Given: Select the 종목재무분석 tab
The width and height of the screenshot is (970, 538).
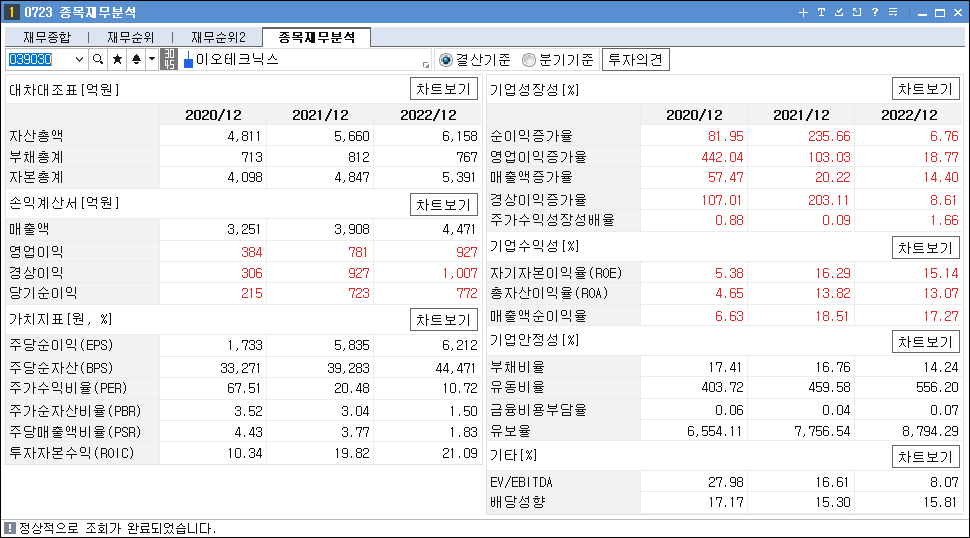Looking at the screenshot, I should click(317, 37).
